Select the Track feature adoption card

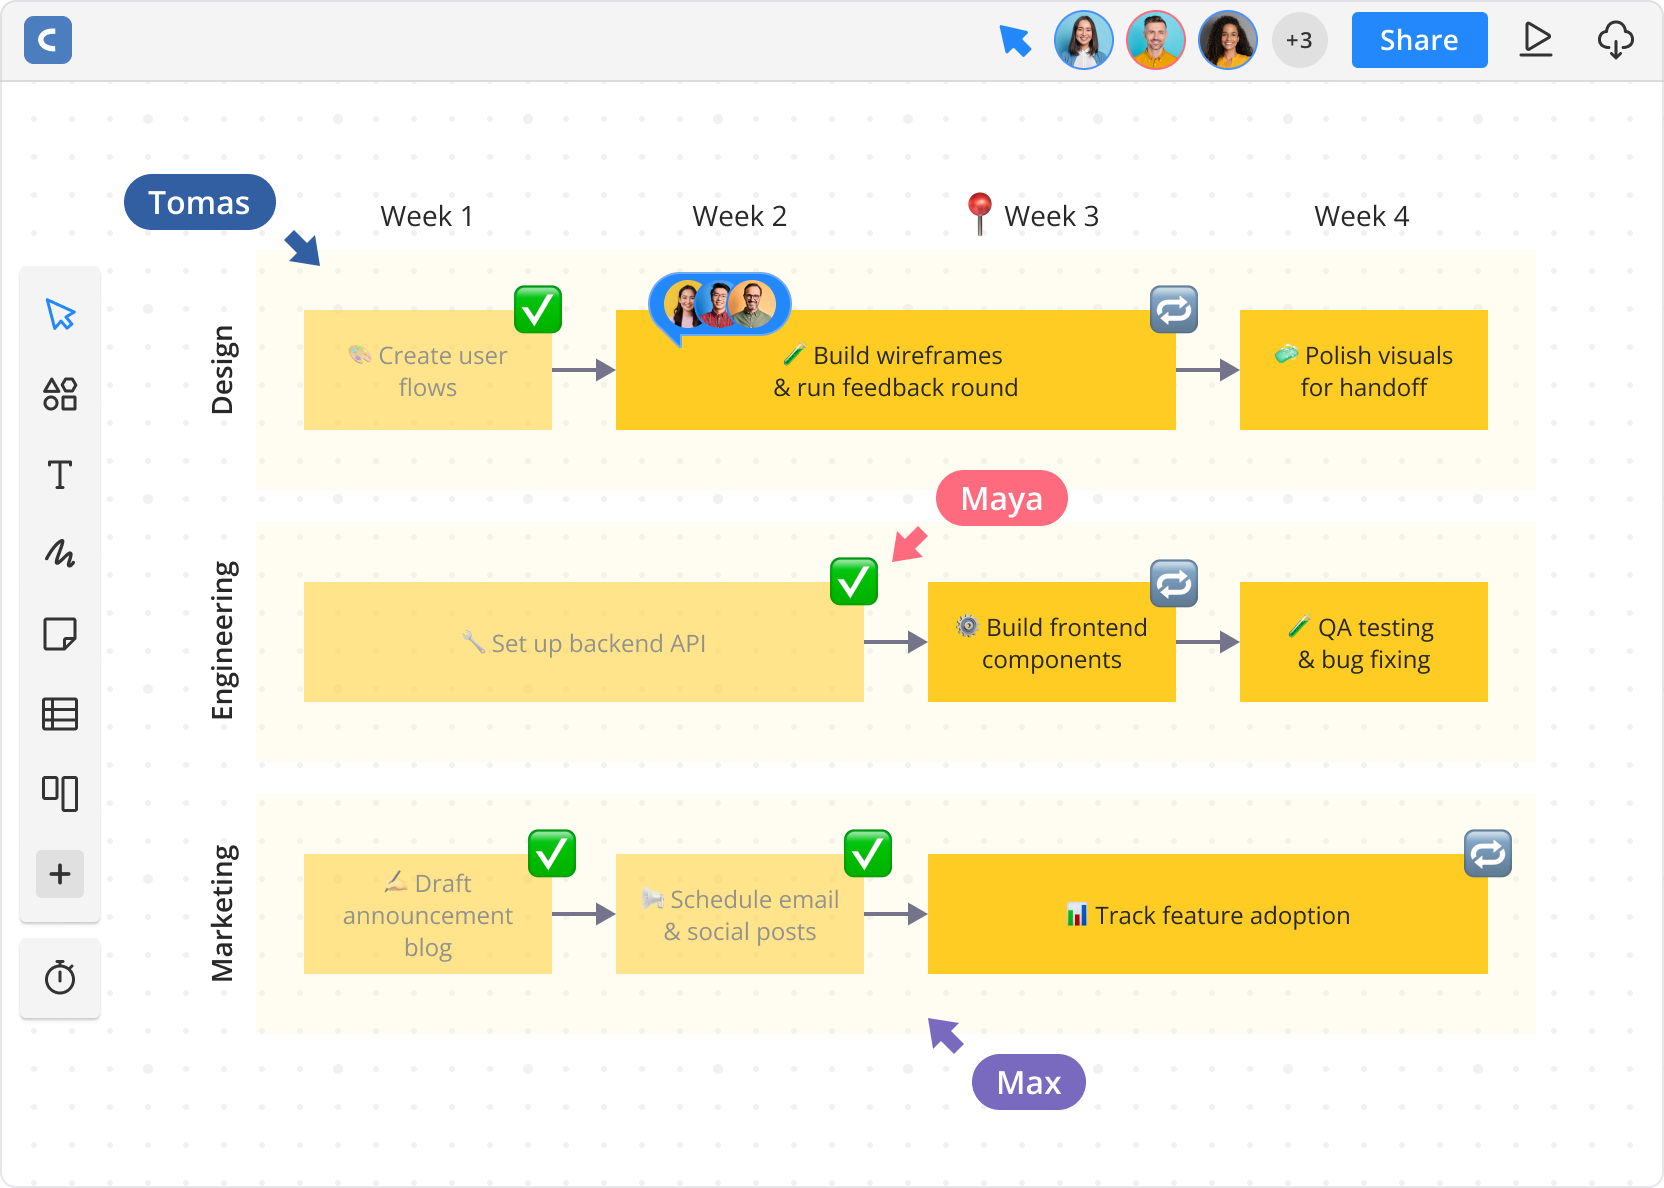click(1207, 914)
